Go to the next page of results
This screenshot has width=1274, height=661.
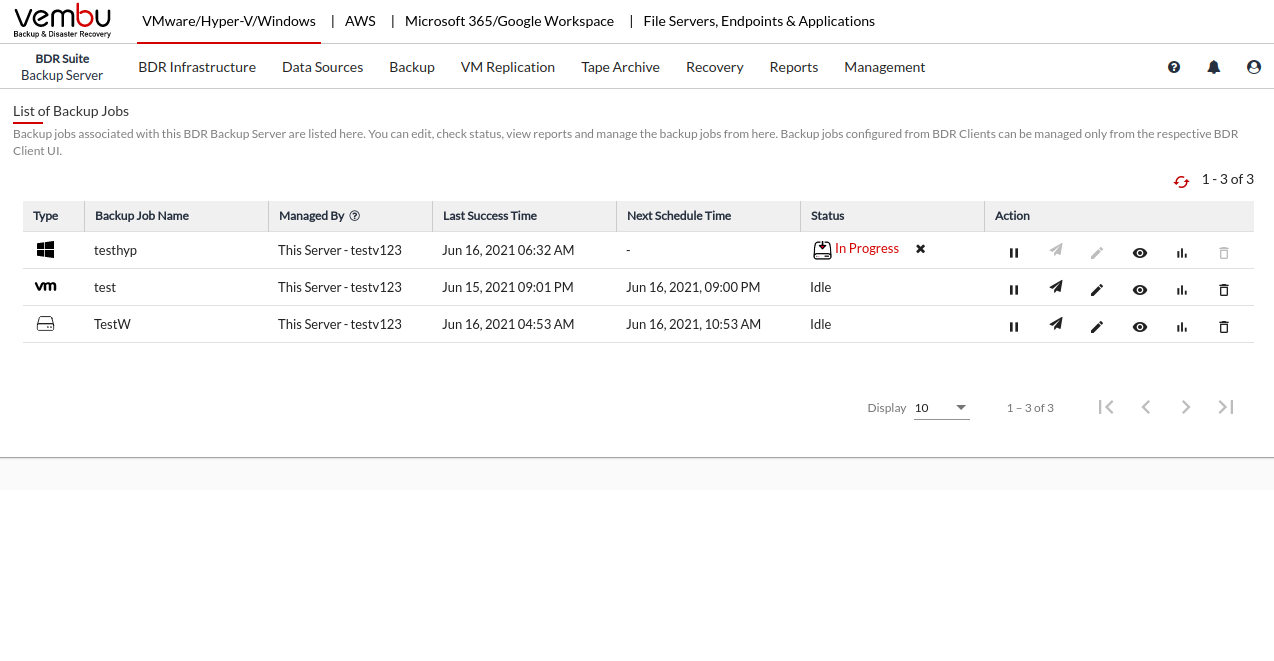click(1185, 407)
